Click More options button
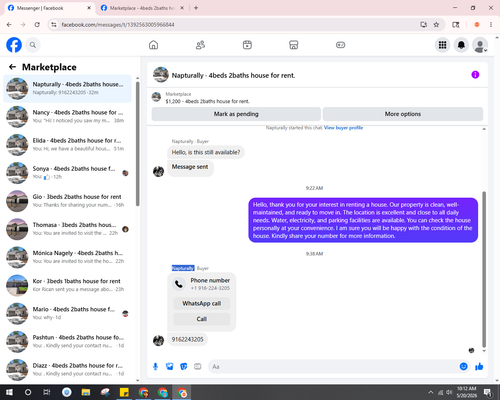Image resolution: width=500 pixels, height=400 pixels. click(x=403, y=114)
